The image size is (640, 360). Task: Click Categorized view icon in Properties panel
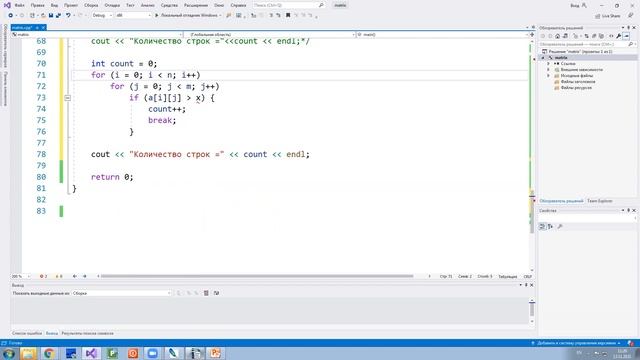coord(542,227)
